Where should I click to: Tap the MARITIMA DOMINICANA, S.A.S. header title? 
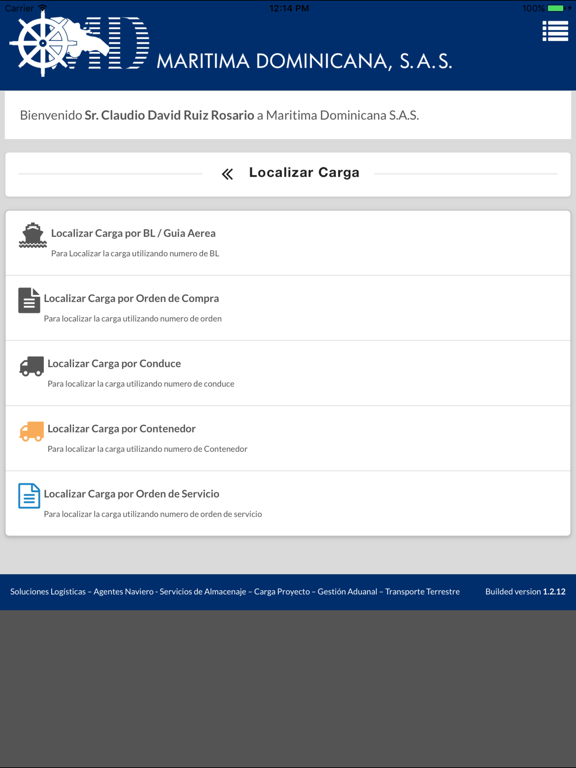point(304,61)
